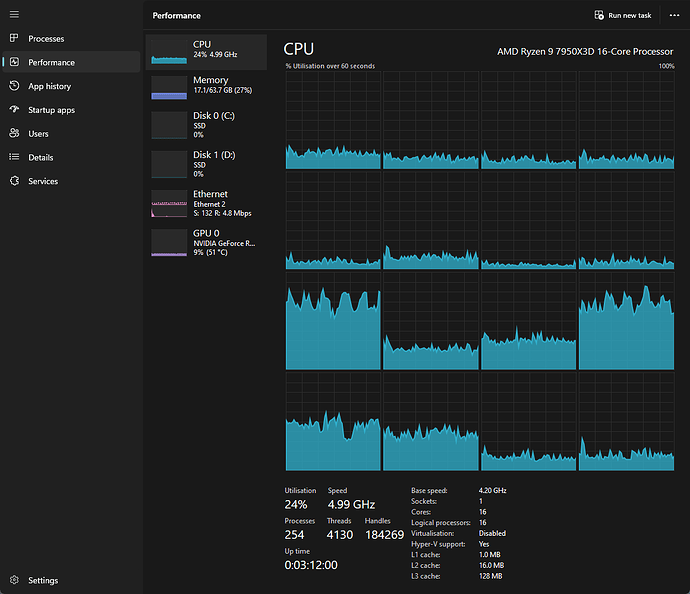Click the Logical processors label
This screenshot has width=690, height=594.
click(x=440, y=523)
